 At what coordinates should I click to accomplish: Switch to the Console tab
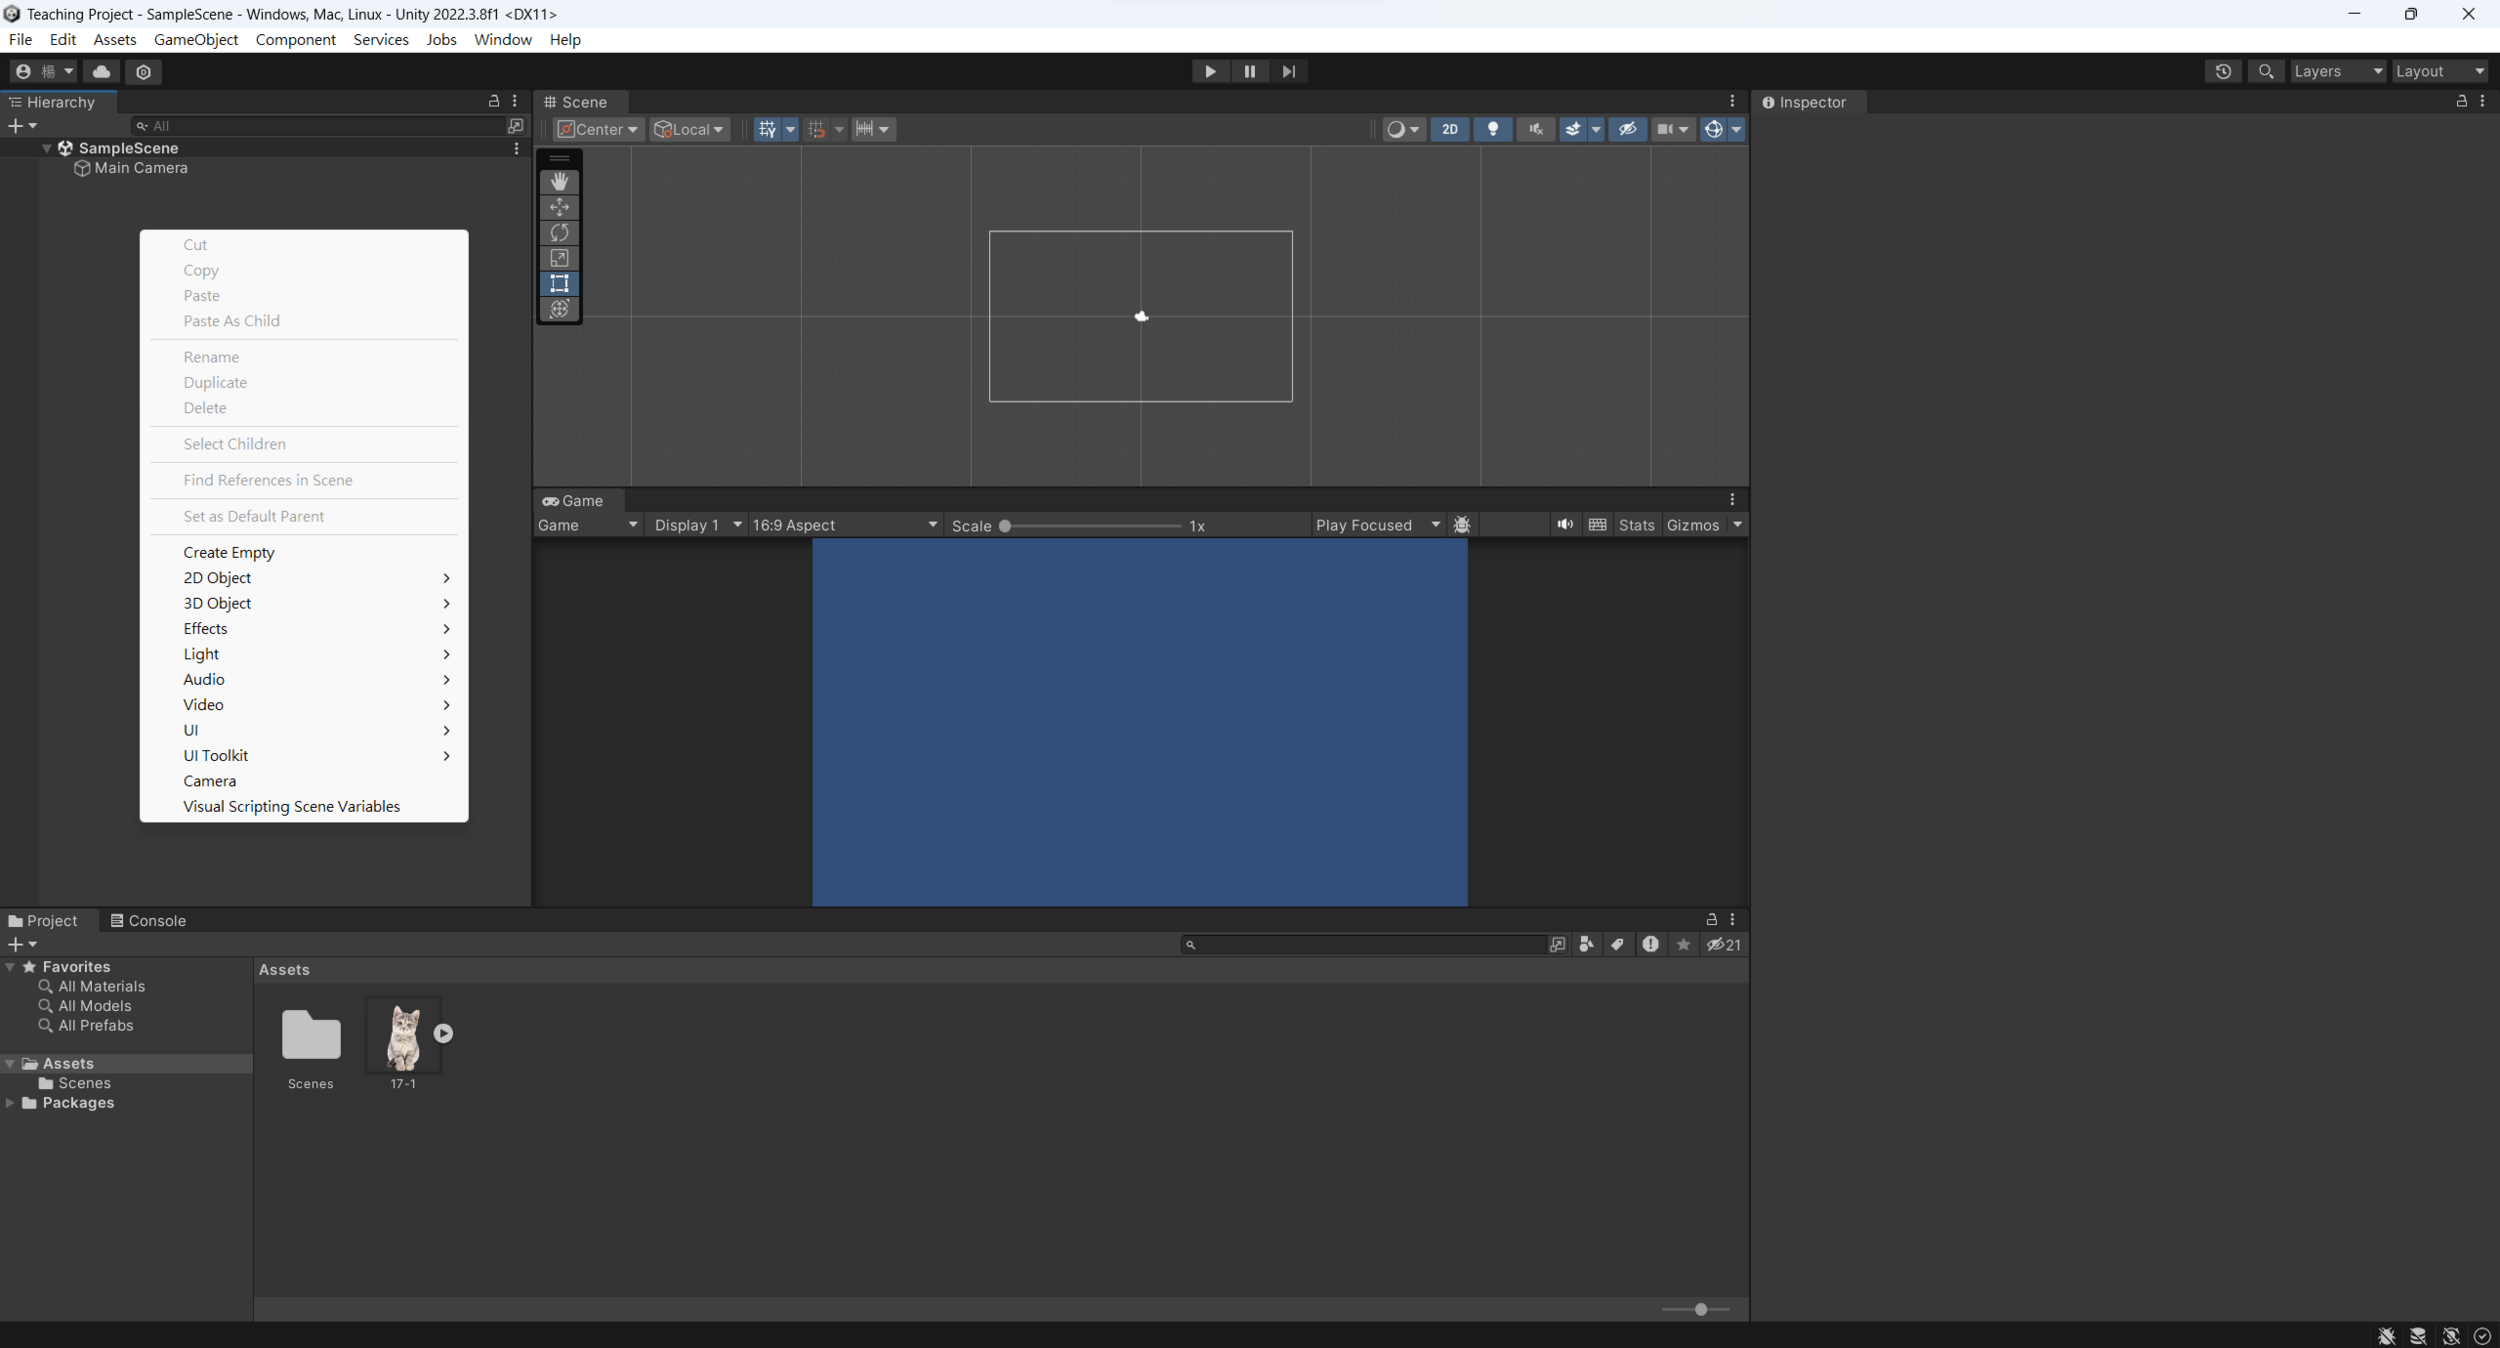coord(148,921)
